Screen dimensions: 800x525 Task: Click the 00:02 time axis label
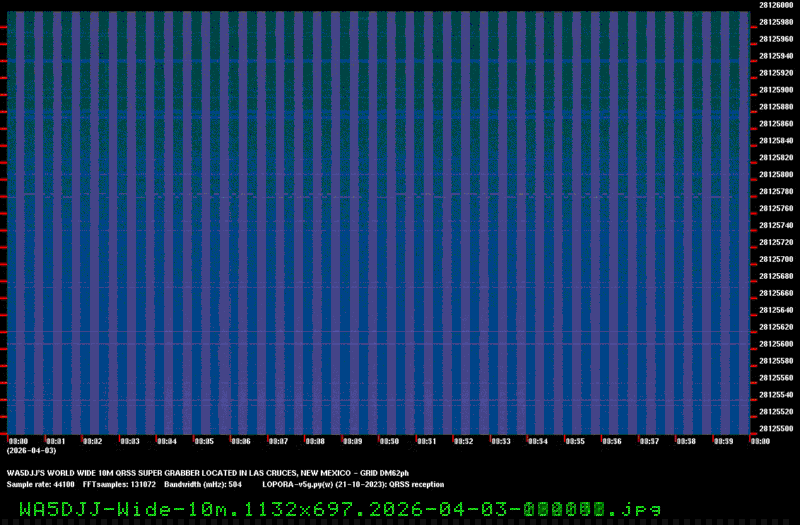(92, 441)
